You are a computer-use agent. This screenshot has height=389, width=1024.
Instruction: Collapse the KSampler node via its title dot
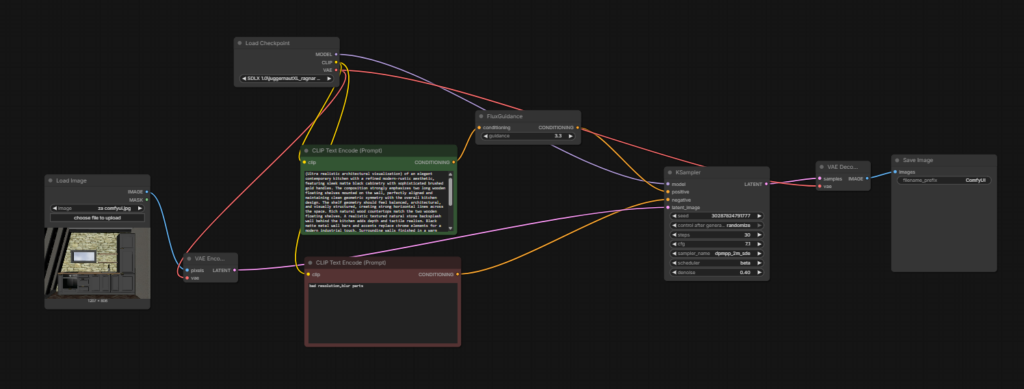670,173
